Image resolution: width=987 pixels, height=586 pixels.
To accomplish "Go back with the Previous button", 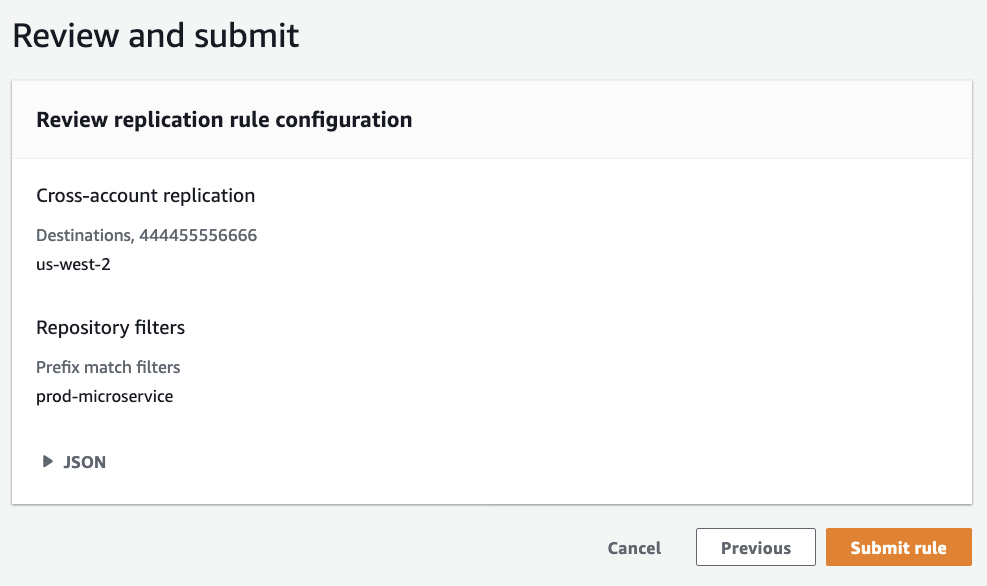I will 755,548.
